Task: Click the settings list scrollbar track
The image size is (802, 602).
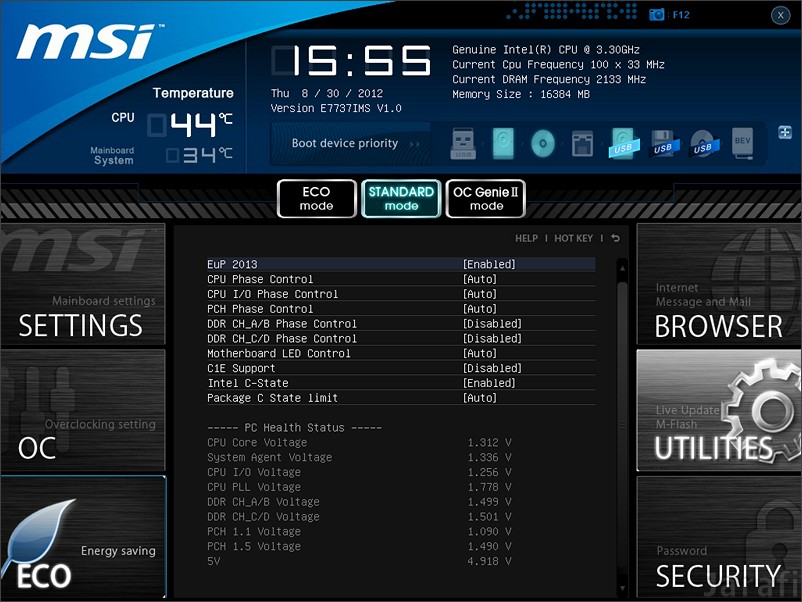Action: click(x=622, y=428)
